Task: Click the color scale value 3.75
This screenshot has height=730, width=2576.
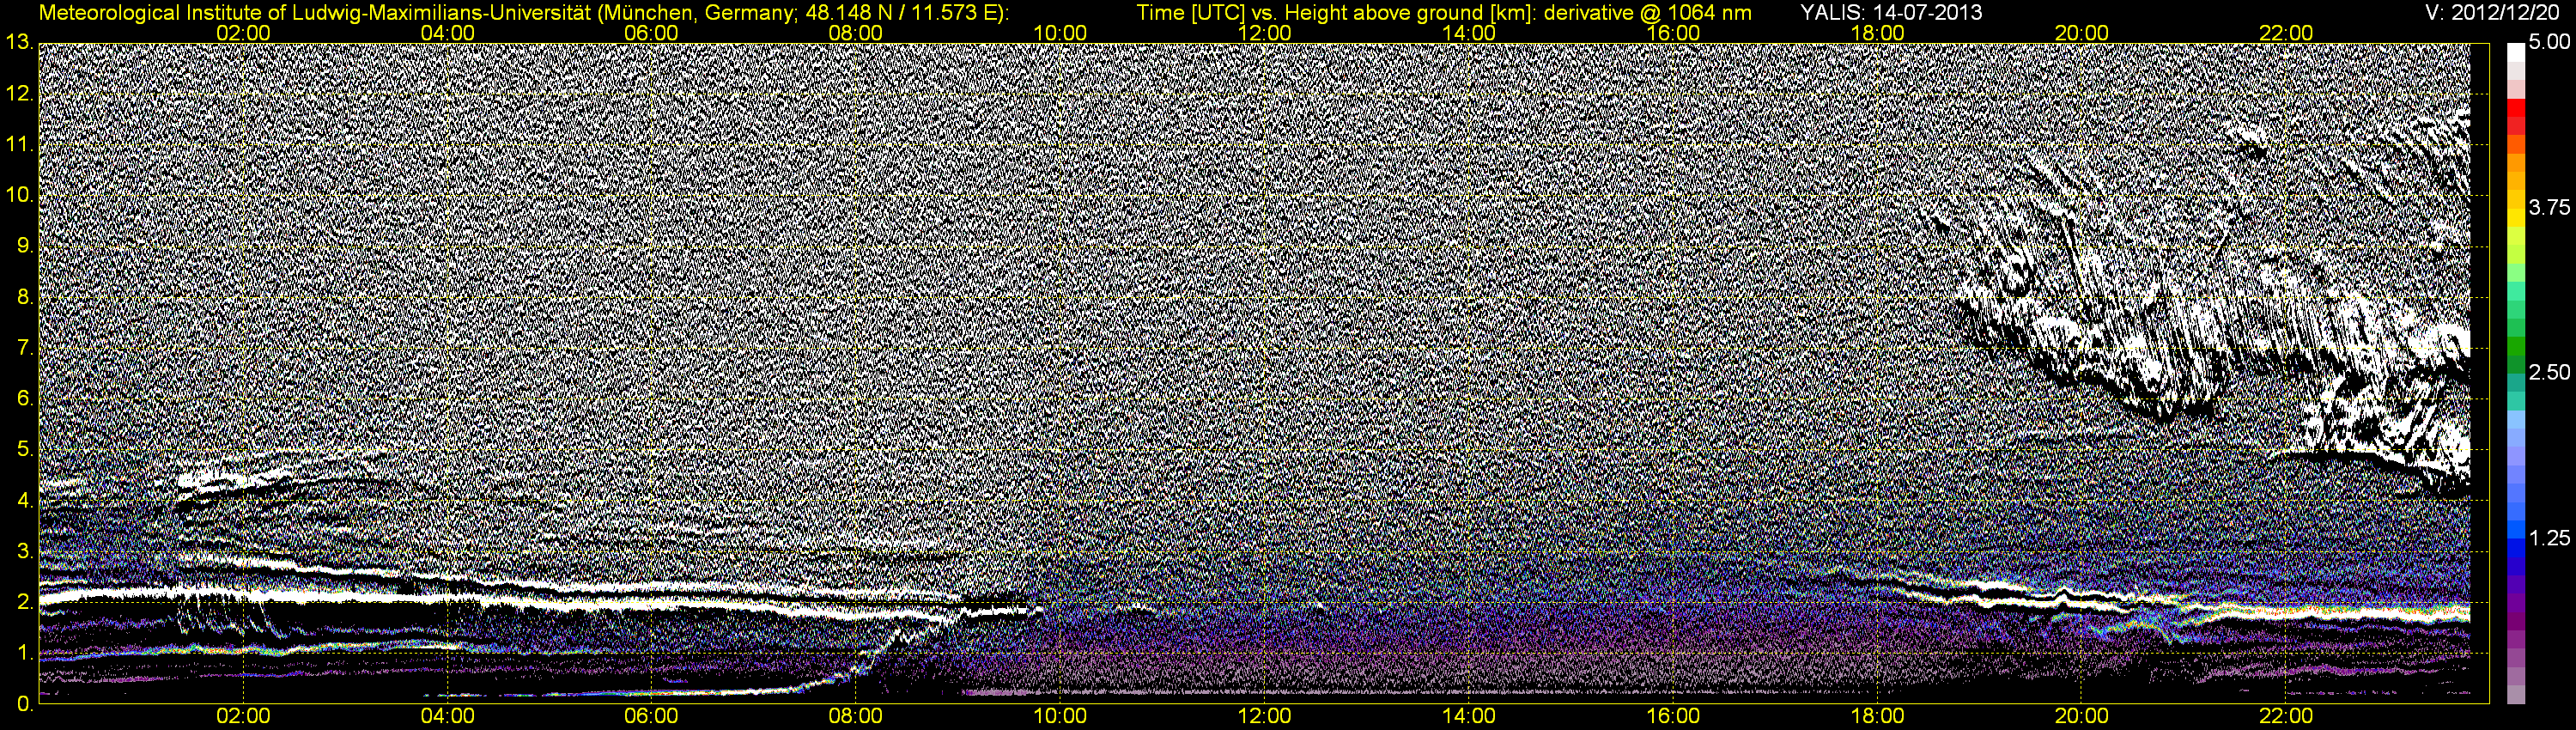Action: pyautogui.click(x=2549, y=207)
